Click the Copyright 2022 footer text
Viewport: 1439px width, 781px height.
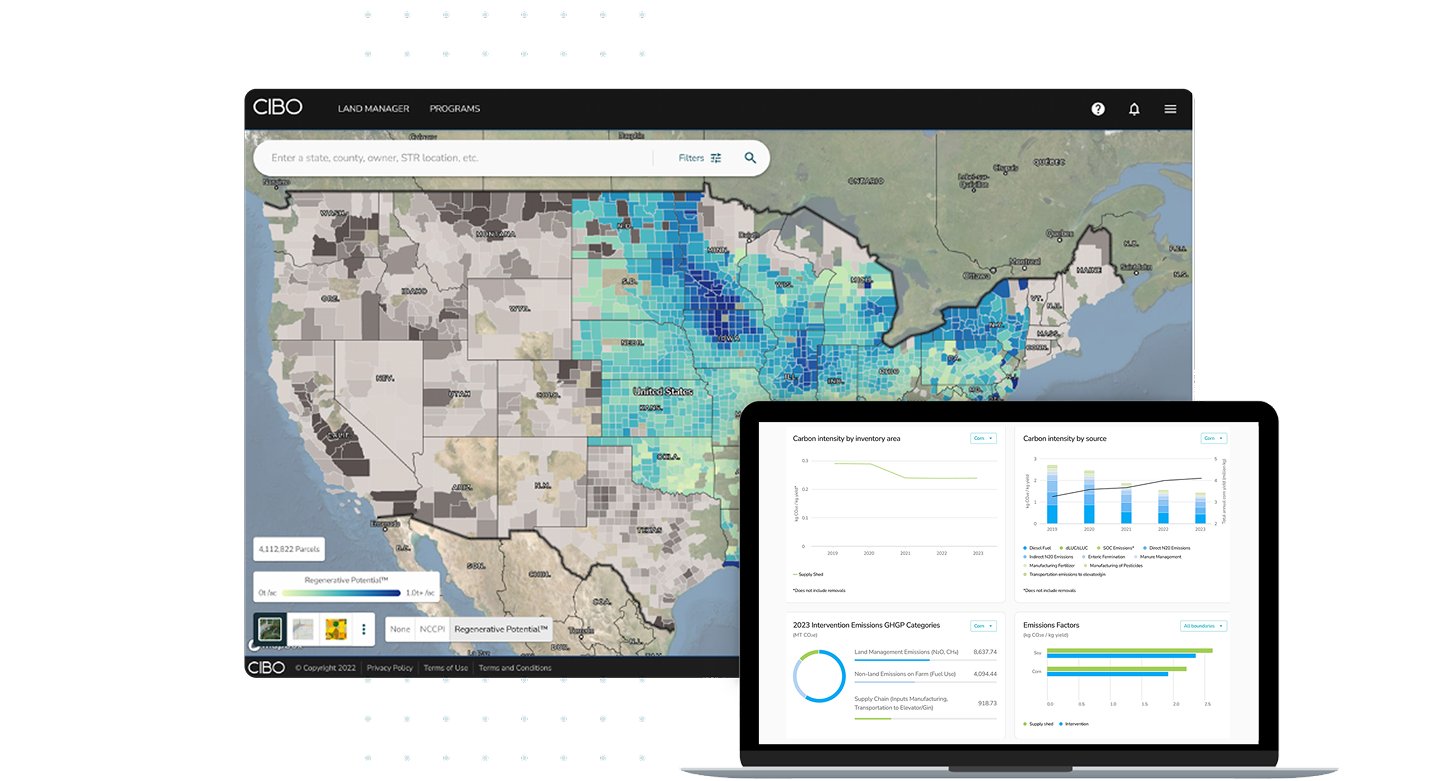click(325, 668)
